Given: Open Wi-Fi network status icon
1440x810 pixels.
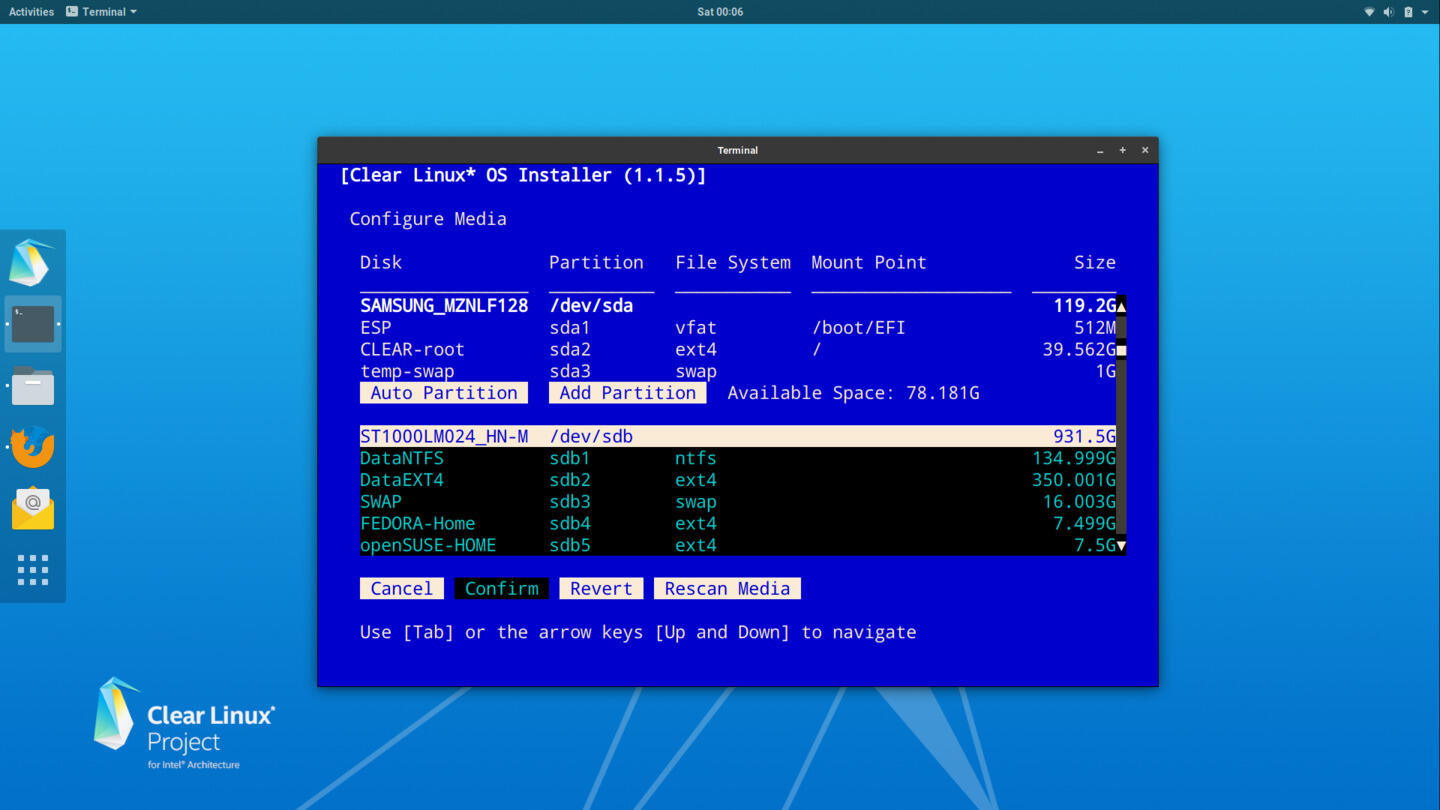Looking at the screenshot, I should point(1369,12).
